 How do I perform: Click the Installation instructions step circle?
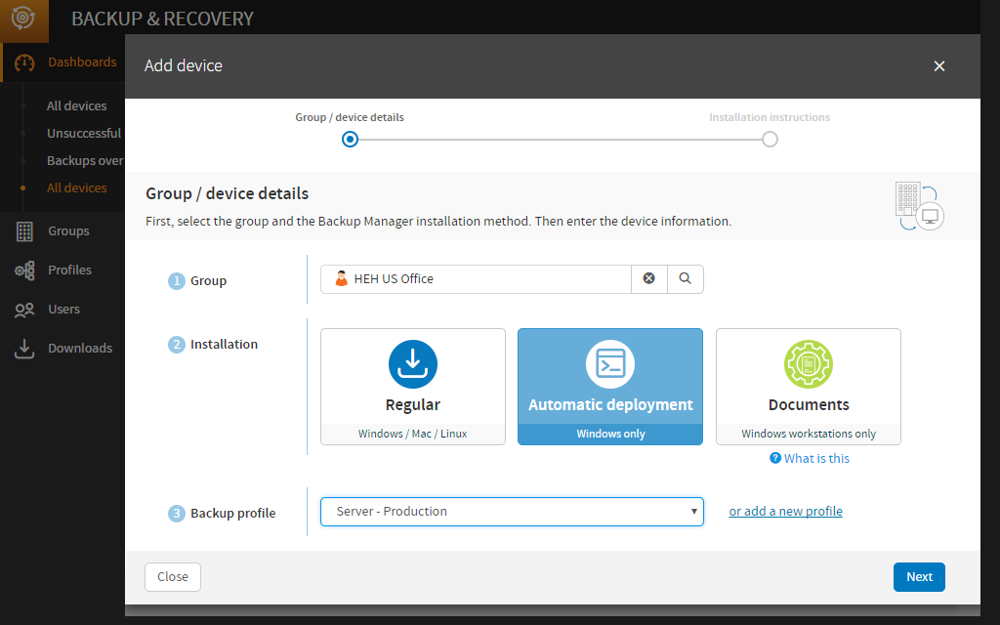tap(770, 139)
